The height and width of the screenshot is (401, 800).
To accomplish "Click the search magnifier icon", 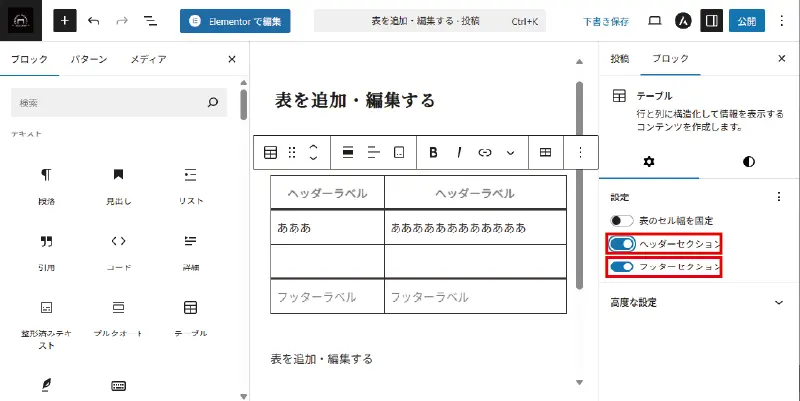I will [213, 103].
